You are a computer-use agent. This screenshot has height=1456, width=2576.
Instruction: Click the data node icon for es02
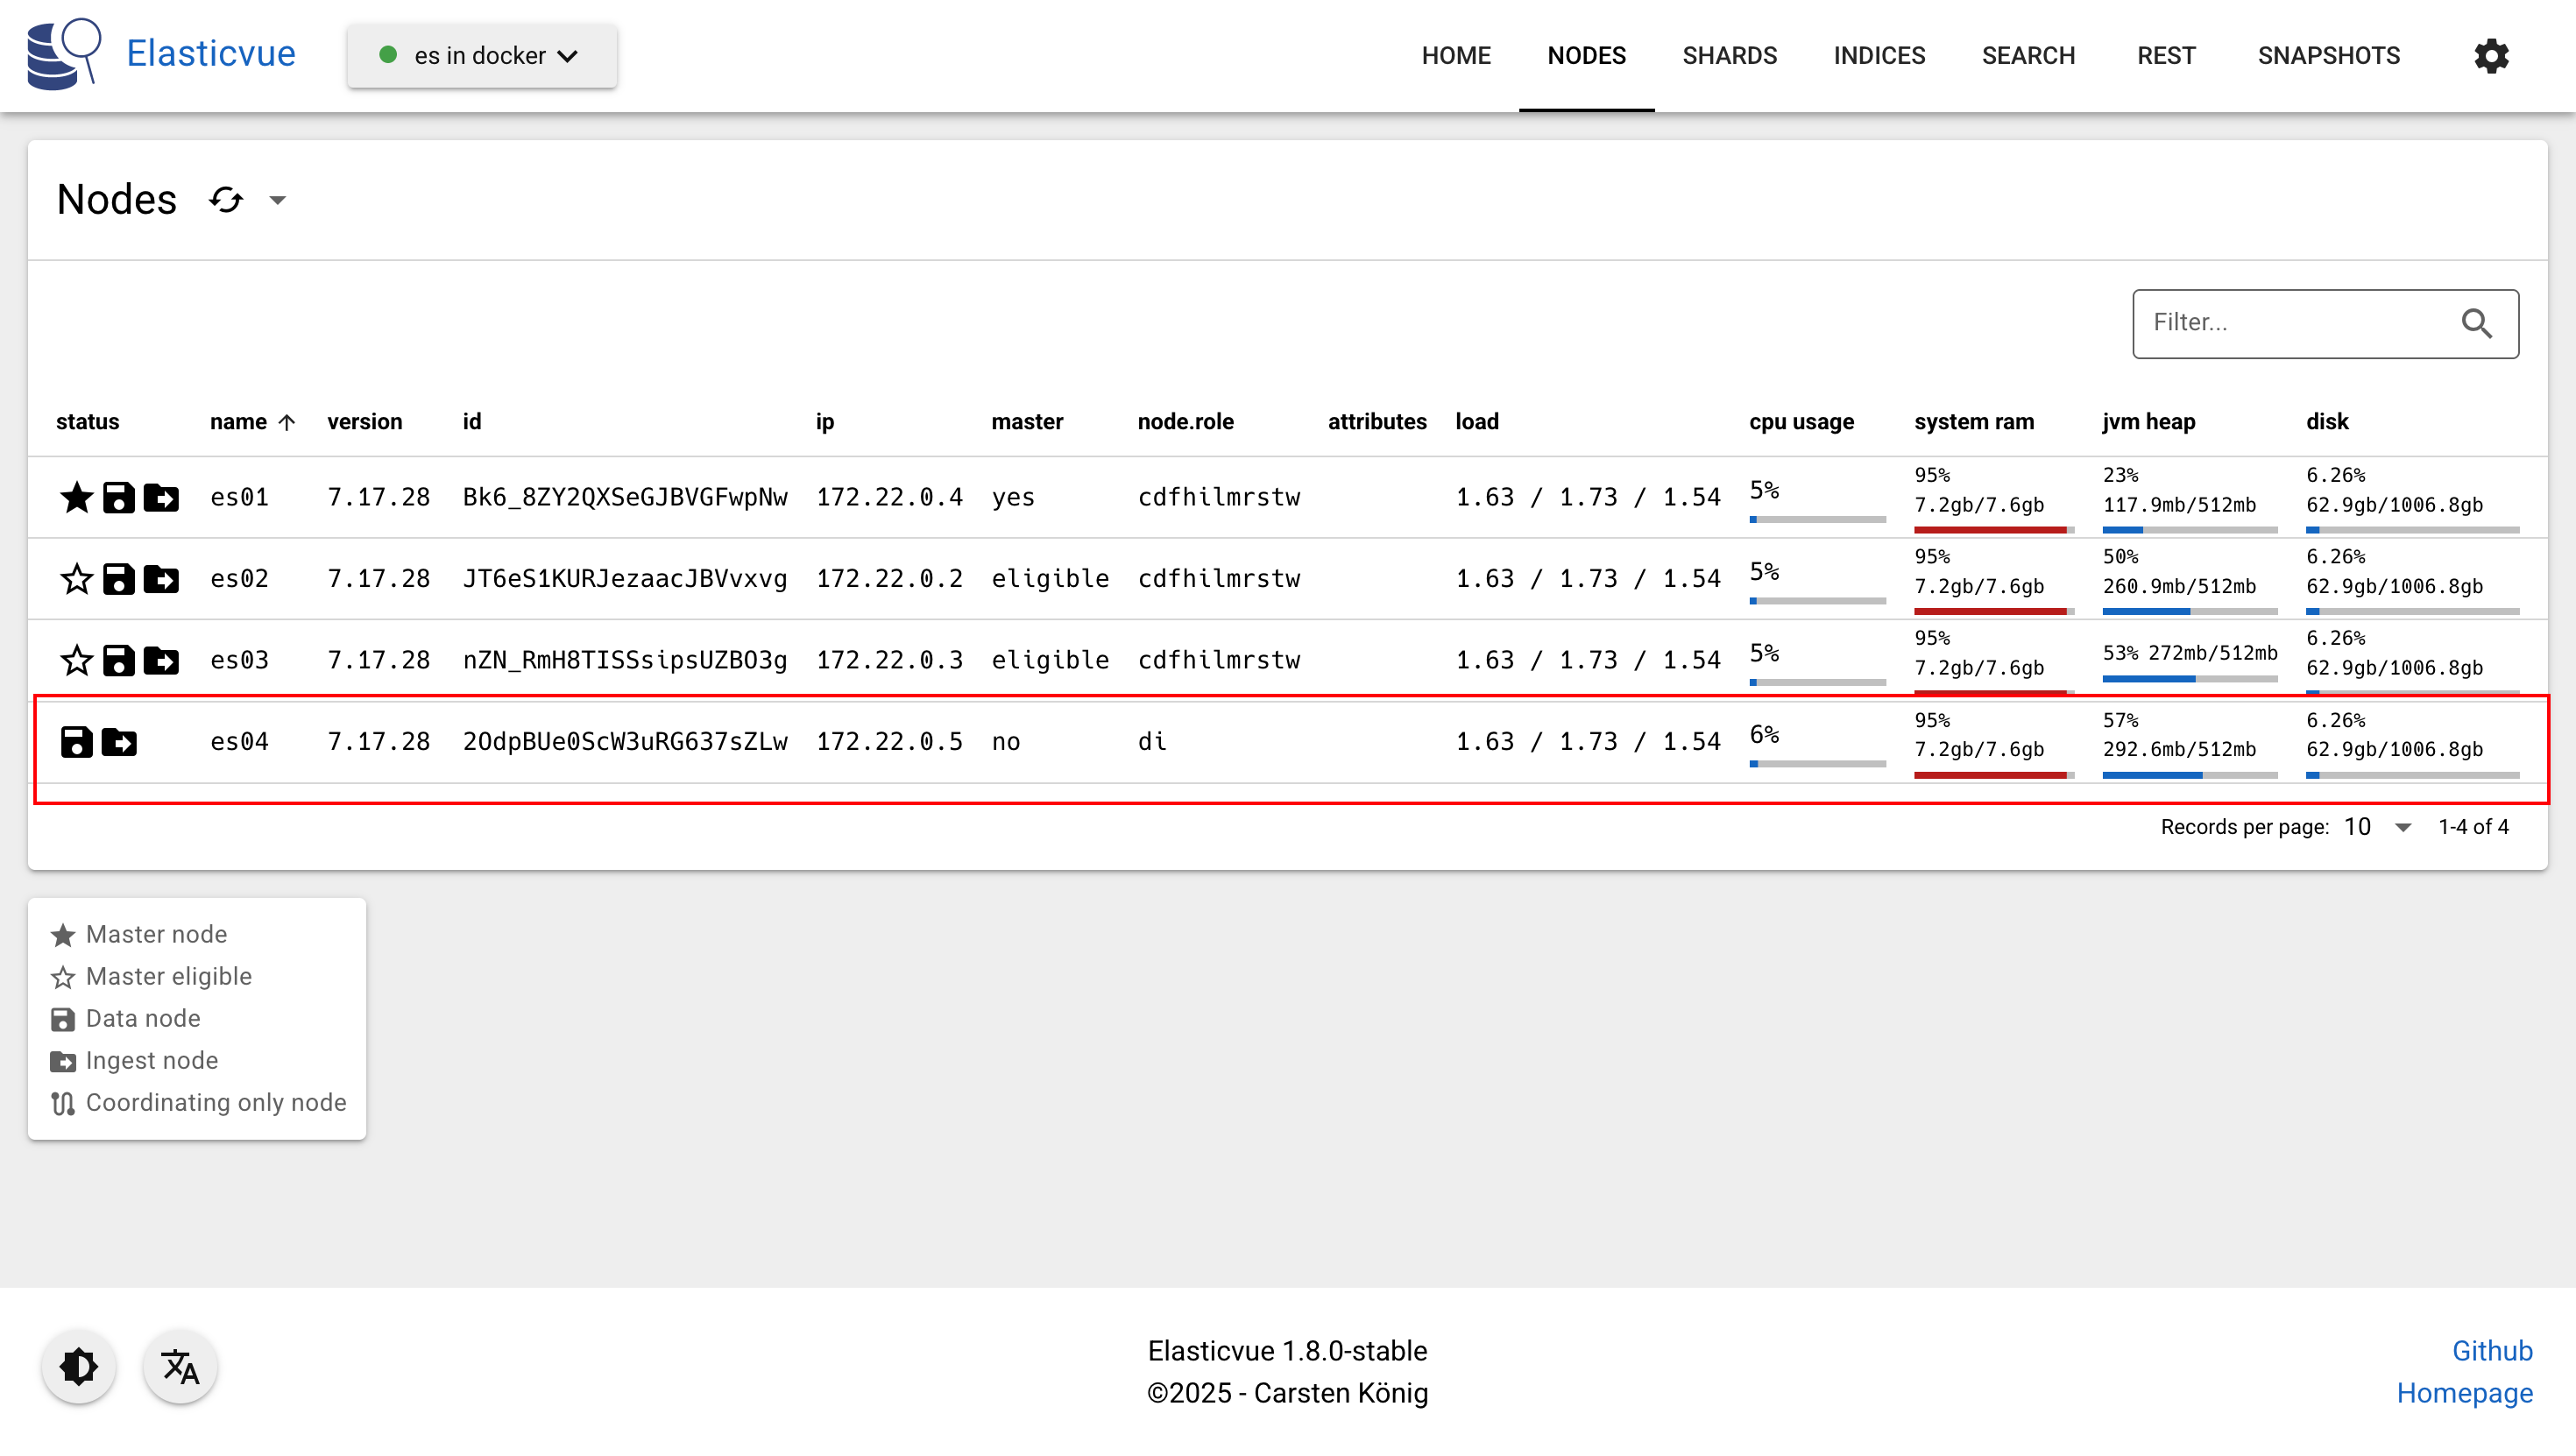119,579
